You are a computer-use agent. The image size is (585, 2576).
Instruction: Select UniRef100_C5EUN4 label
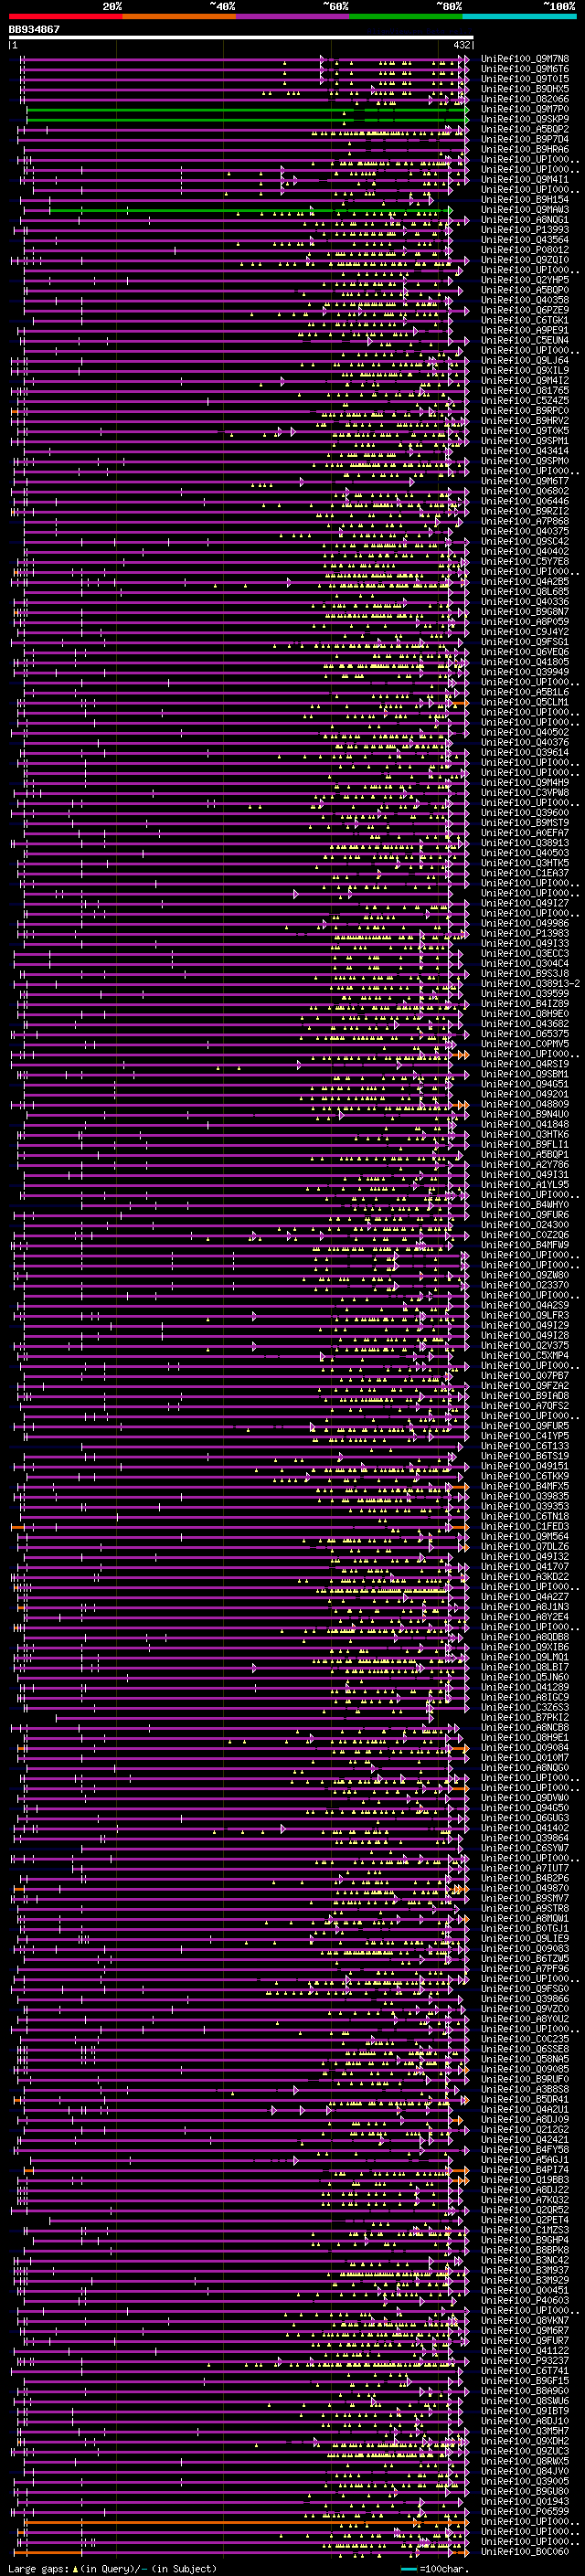click(525, 340)
